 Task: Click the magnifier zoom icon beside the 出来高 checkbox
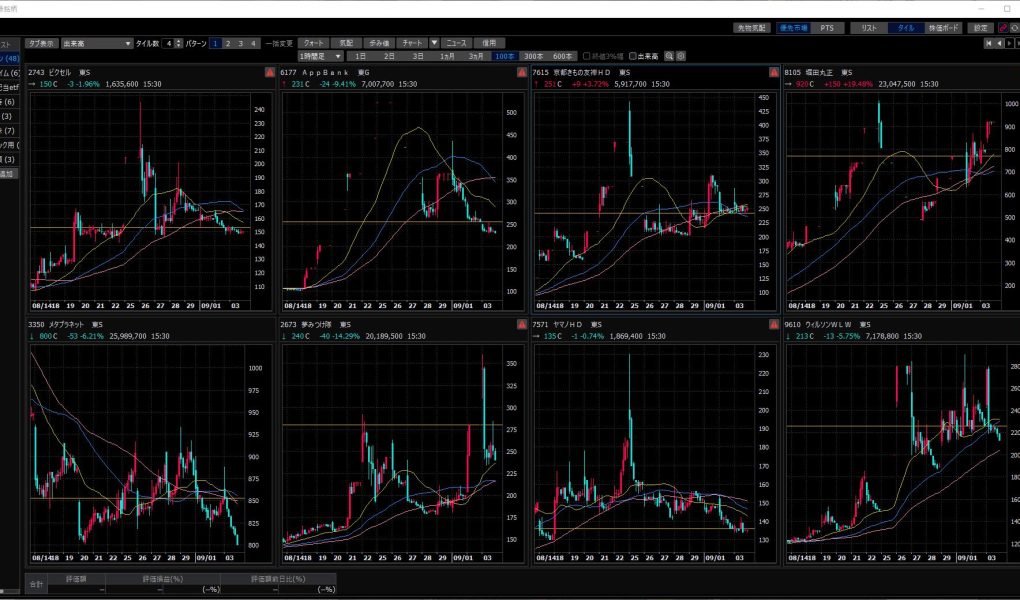[670, 56]
